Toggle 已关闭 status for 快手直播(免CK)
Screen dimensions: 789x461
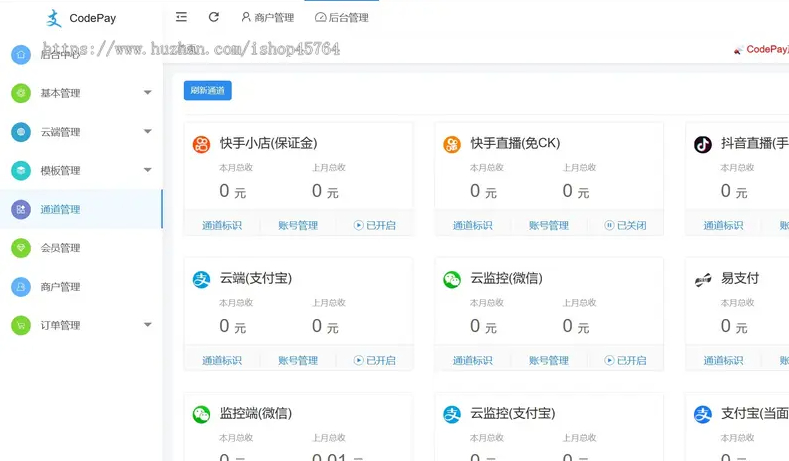[625, 226]
